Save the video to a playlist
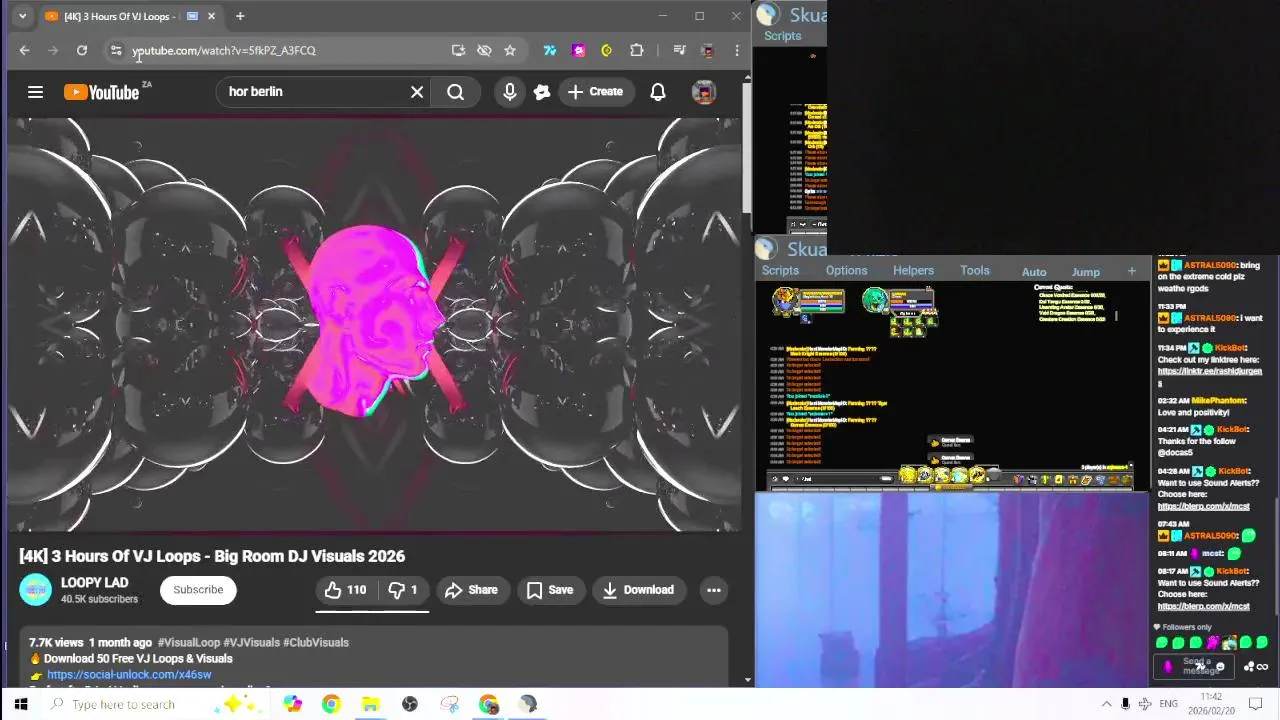Screen dimensions: 1280x720 [550, 590]
